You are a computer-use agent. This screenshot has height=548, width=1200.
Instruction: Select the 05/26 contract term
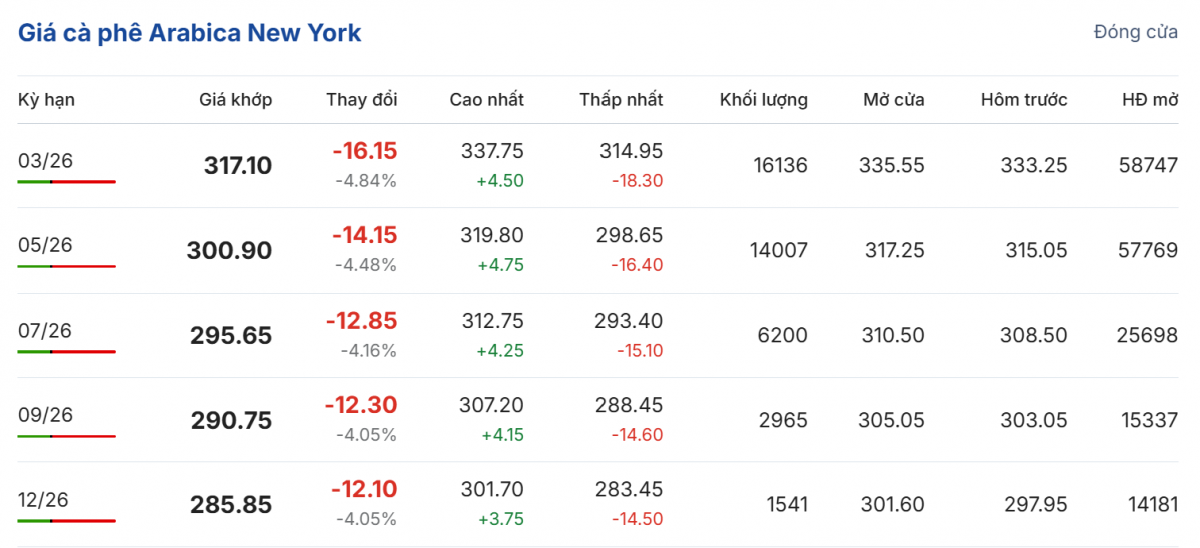click(x=46, y=245)
